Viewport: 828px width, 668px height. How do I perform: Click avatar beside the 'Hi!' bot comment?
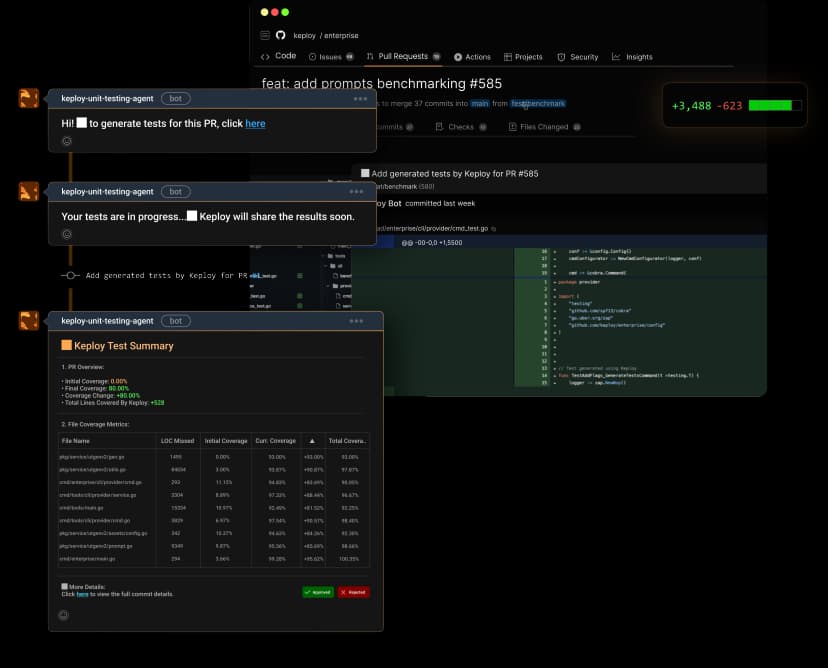pyautogui.click(x=29, y=98)
